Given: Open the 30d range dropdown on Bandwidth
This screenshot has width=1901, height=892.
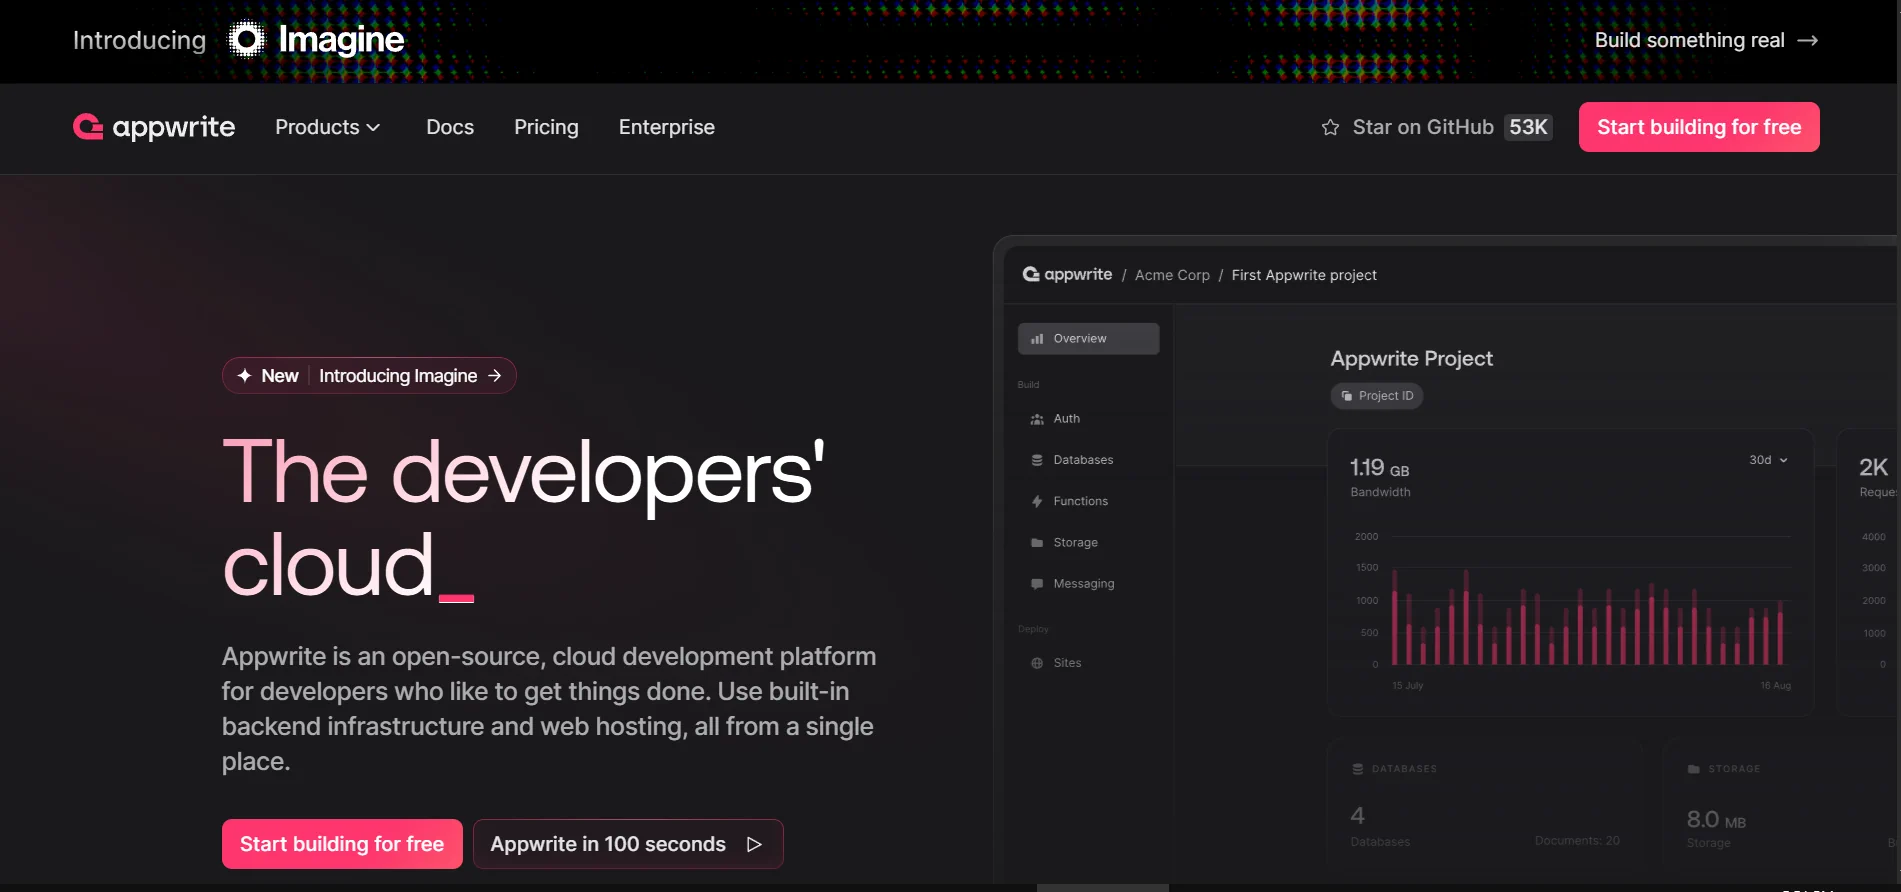Looking at the screenshot, I should [x=1768, y=460].
